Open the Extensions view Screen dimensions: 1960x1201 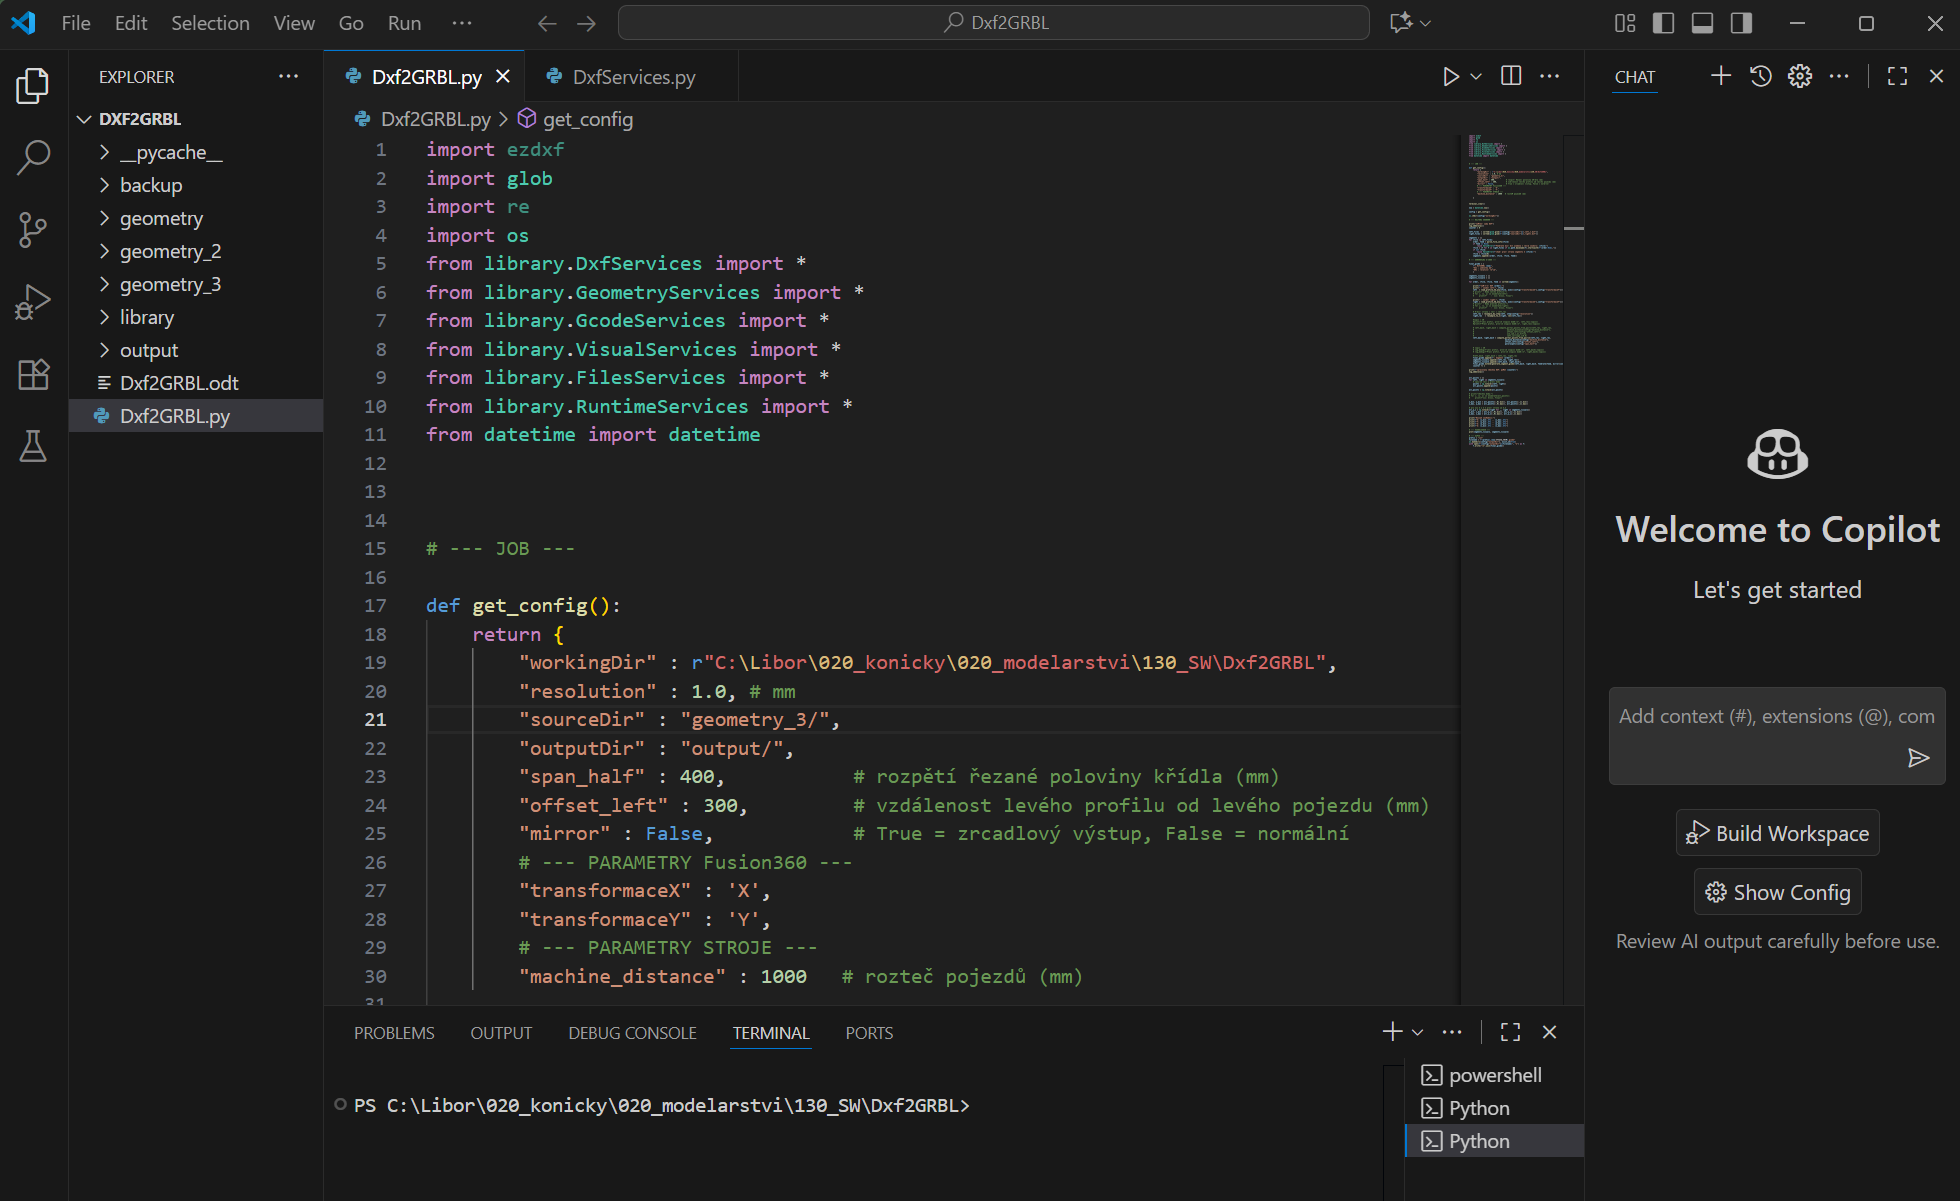33,375
